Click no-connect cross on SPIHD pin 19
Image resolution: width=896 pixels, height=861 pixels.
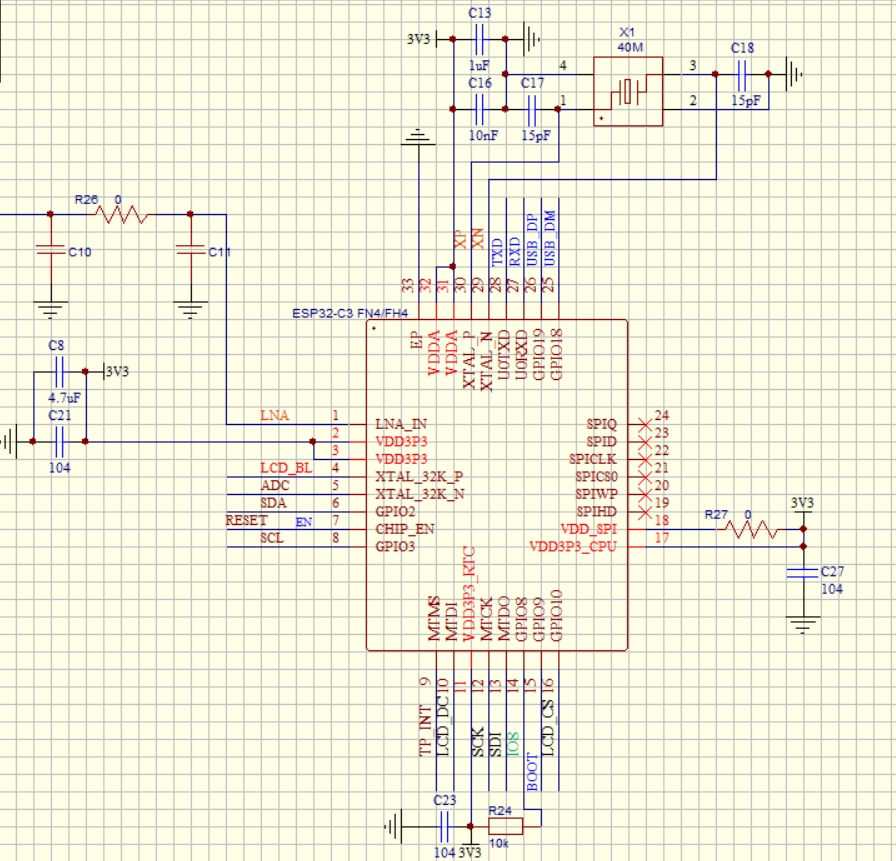(645, 512)
